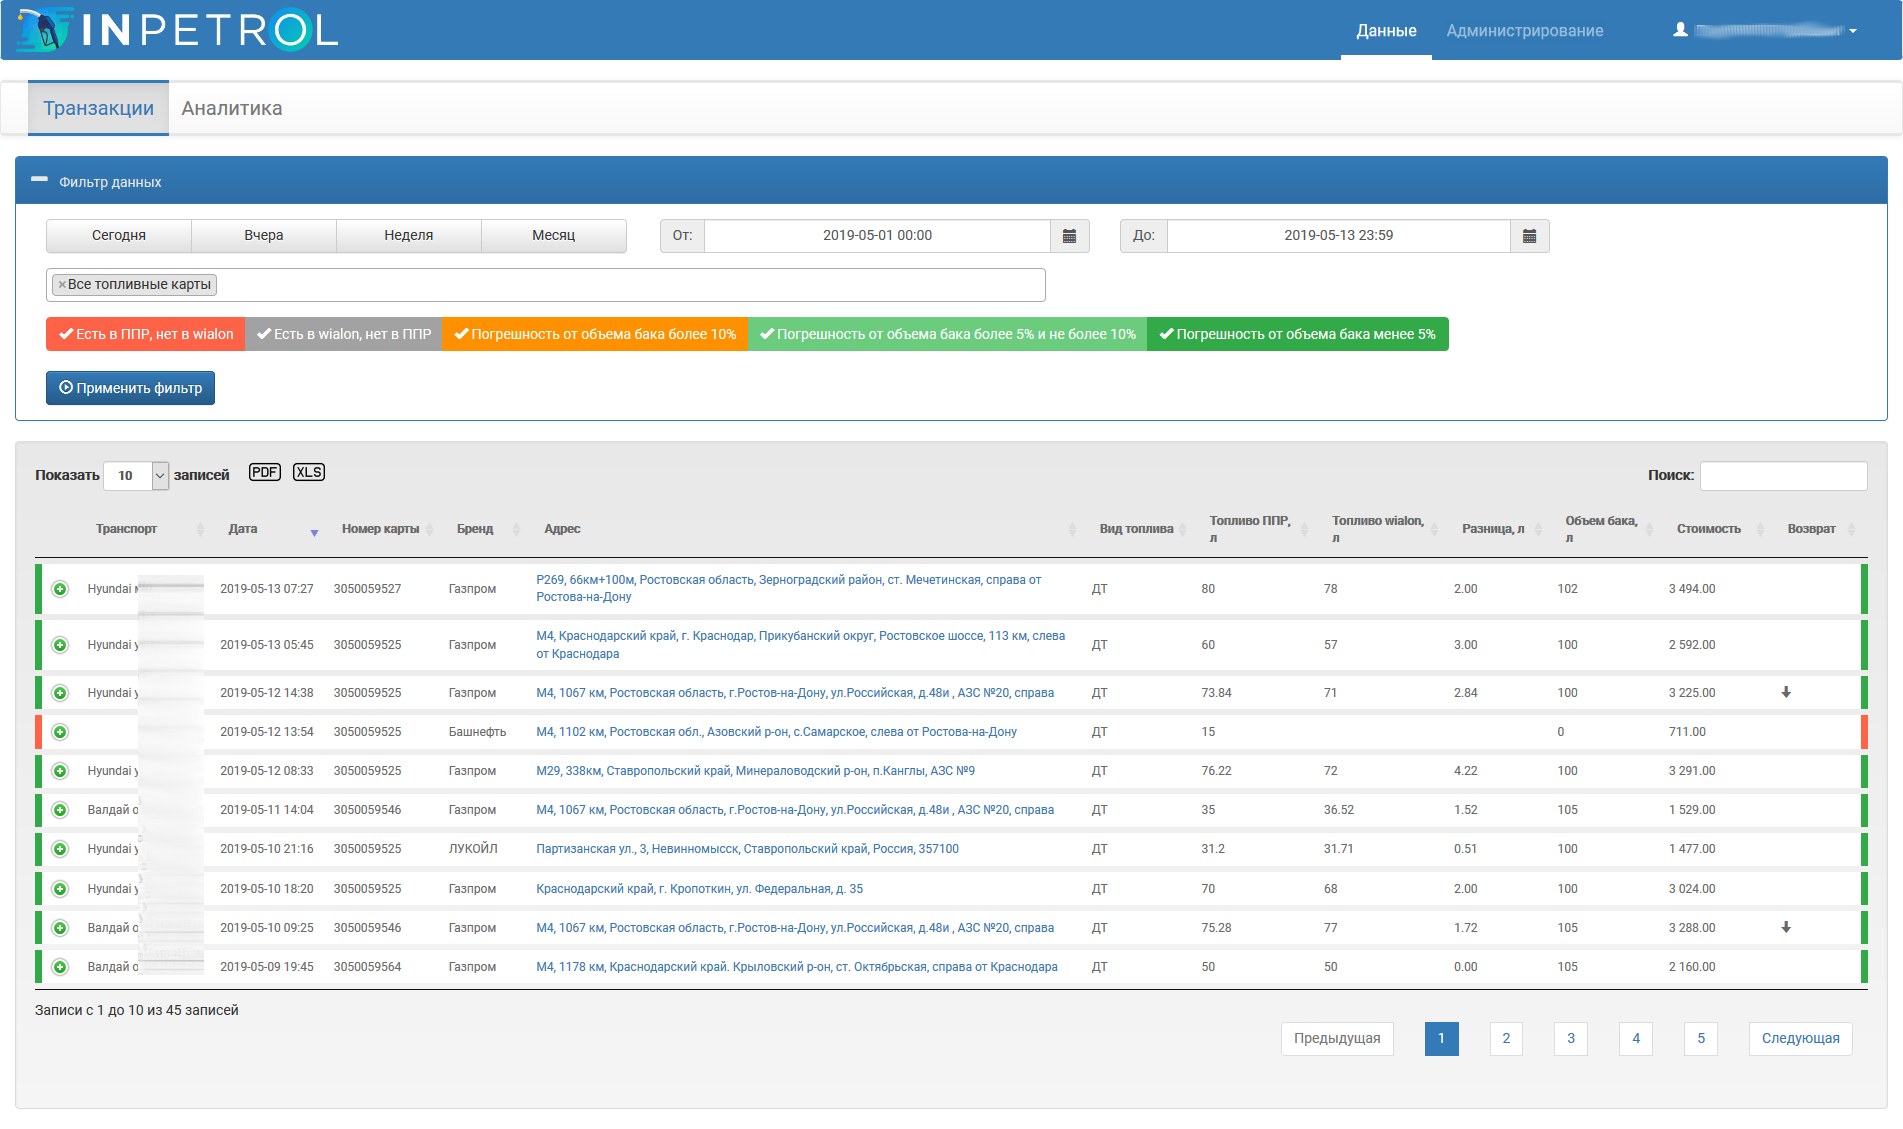This screenshot has height=1129, width=1903.
Task: Open the user account menu
Action: [1765, 30]
